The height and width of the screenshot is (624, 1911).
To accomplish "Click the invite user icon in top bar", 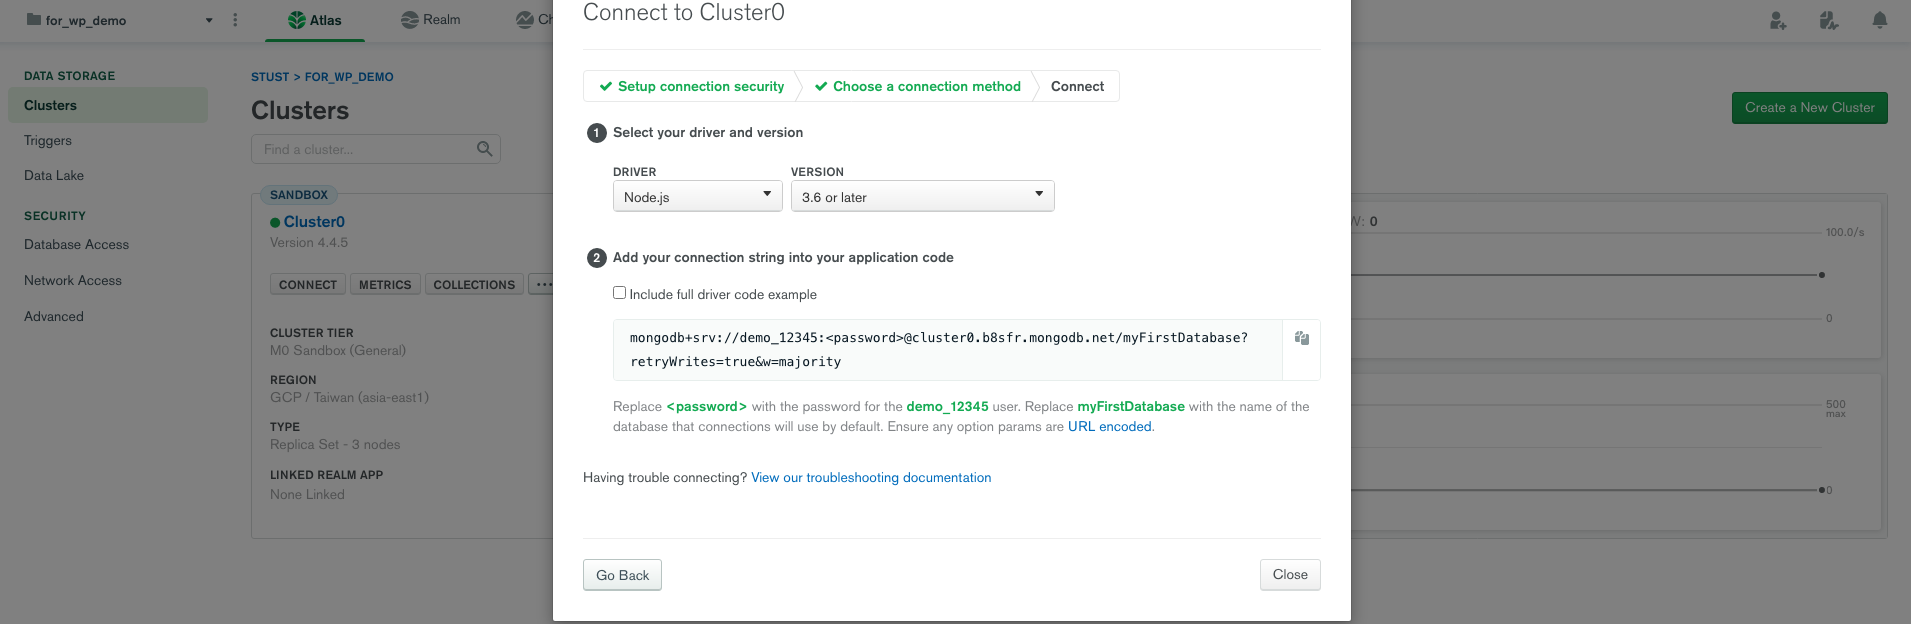I will (x=1777, y=20).
